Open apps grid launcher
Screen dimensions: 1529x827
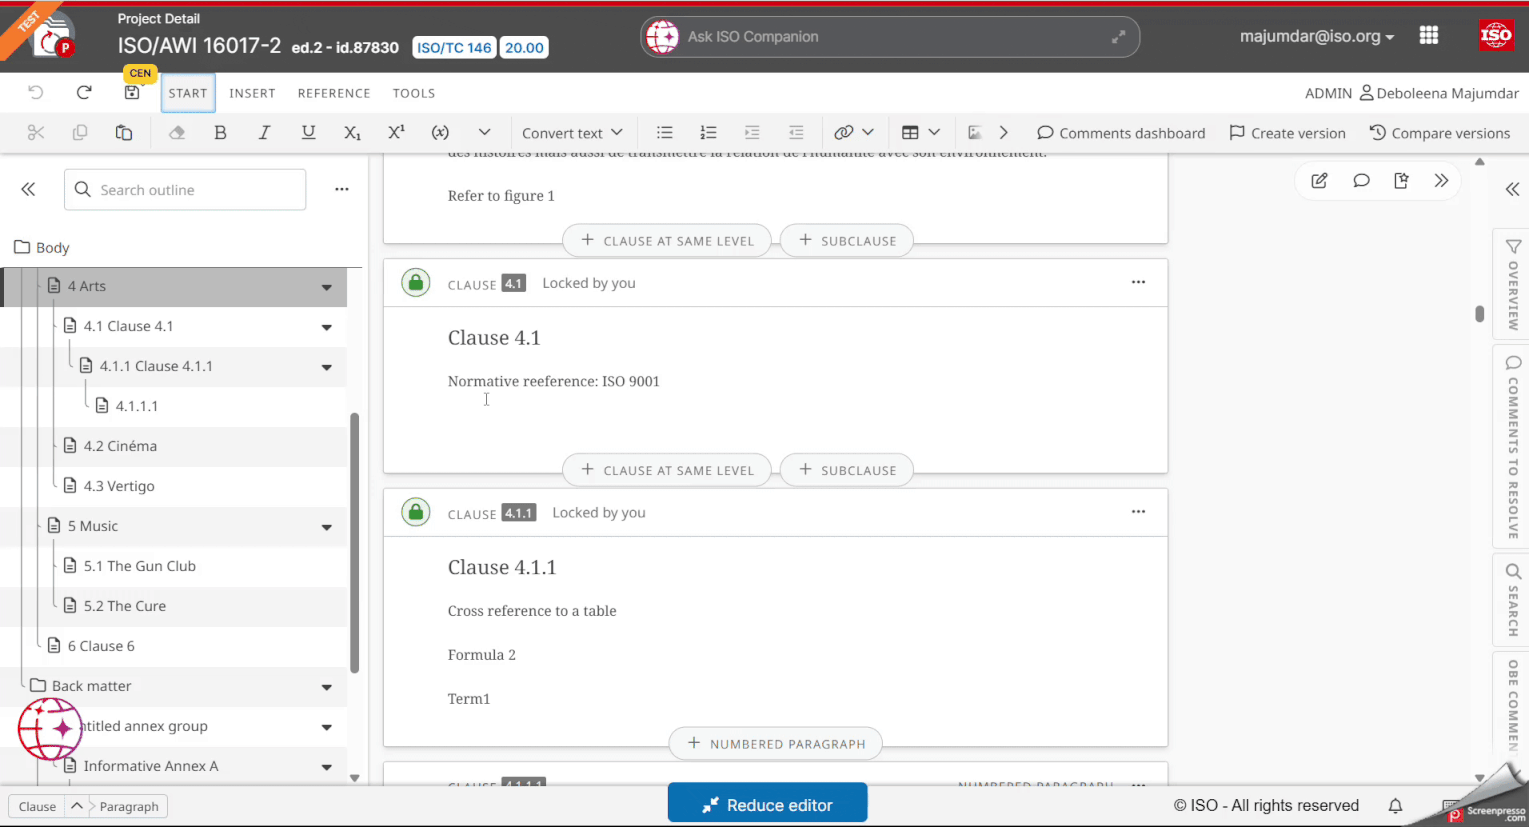click(1429, 36)
